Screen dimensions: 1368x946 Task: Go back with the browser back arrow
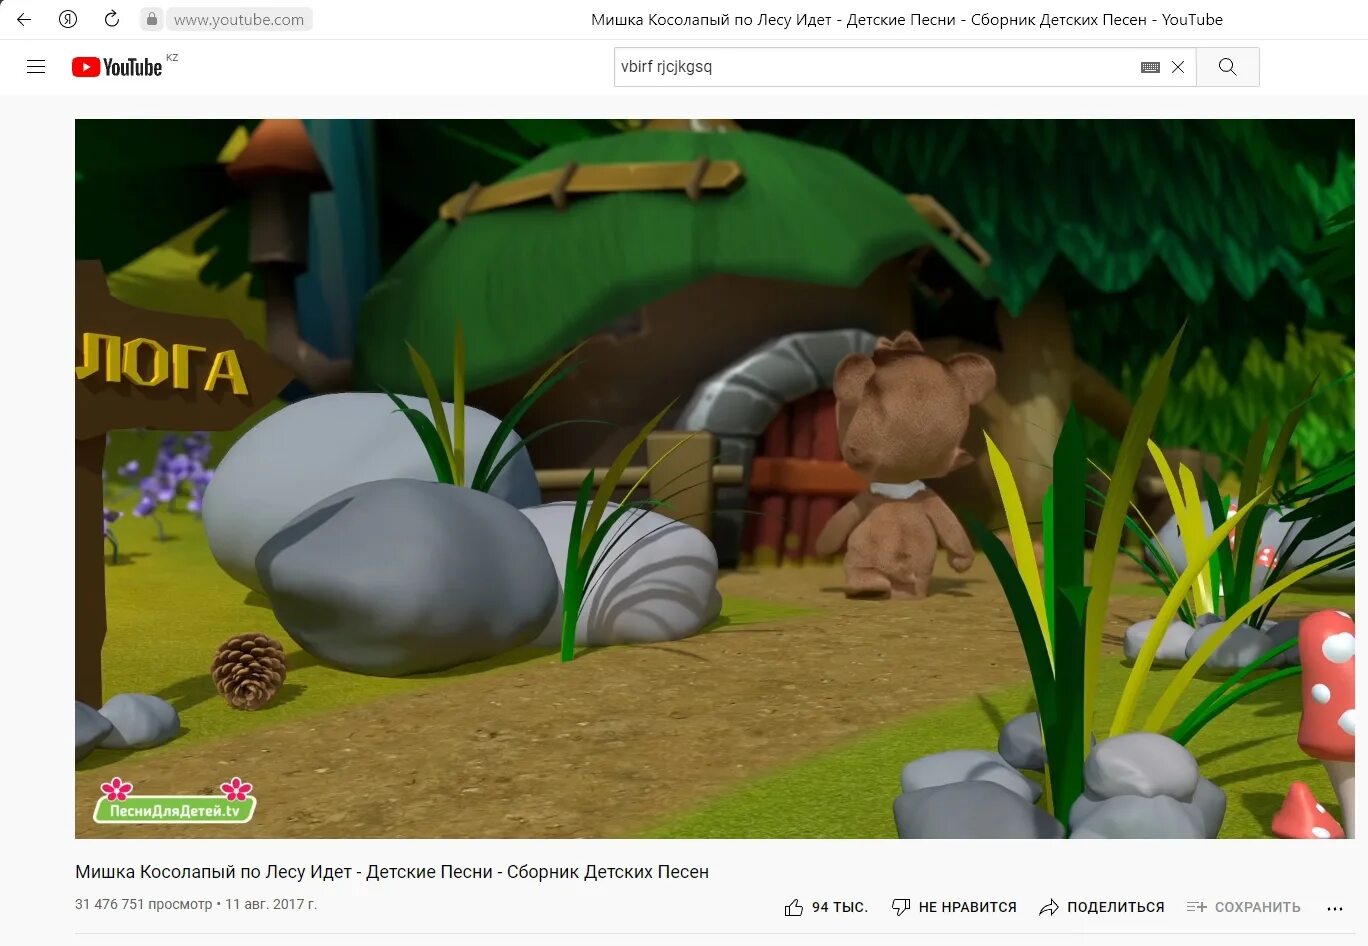point(24,19)
